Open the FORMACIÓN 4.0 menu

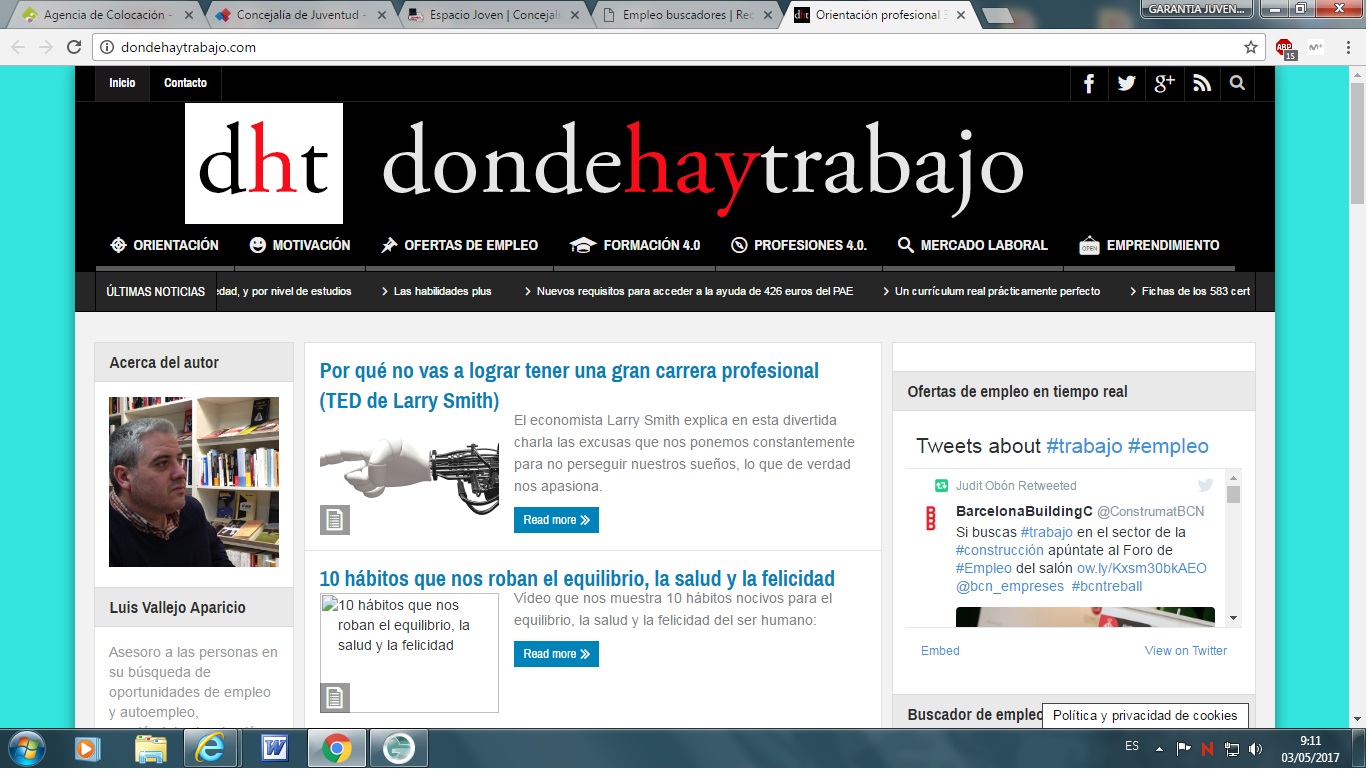(x=635, y=245)
